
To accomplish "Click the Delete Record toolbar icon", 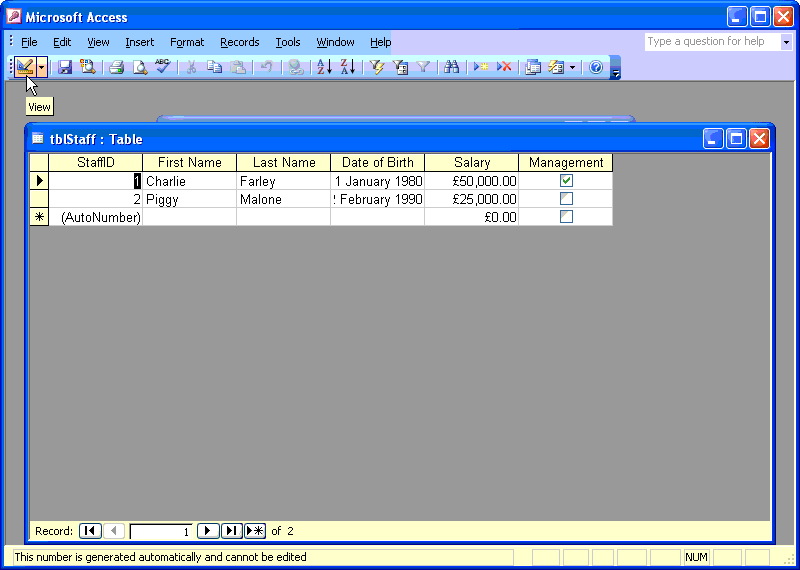I will 504,67.
